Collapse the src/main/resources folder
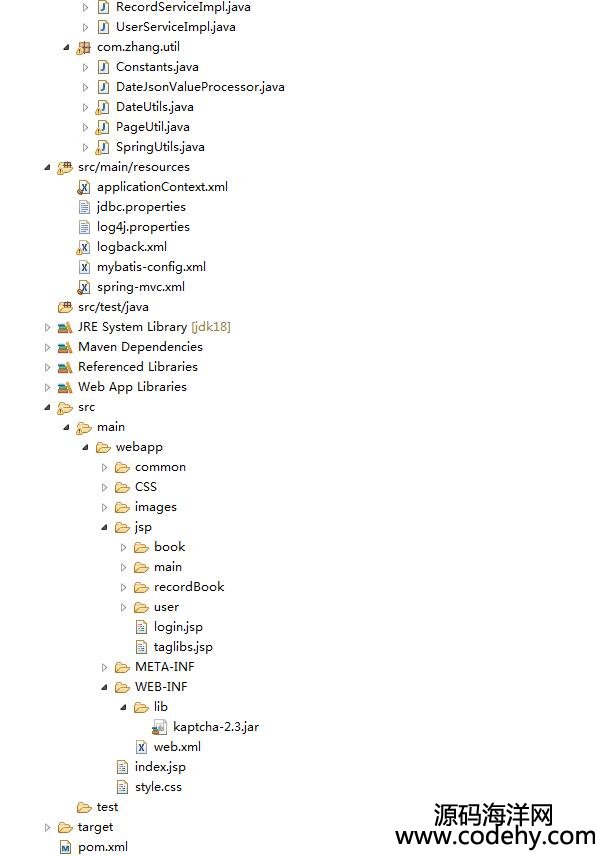The image size is (600, 856). tap(47, 168)
